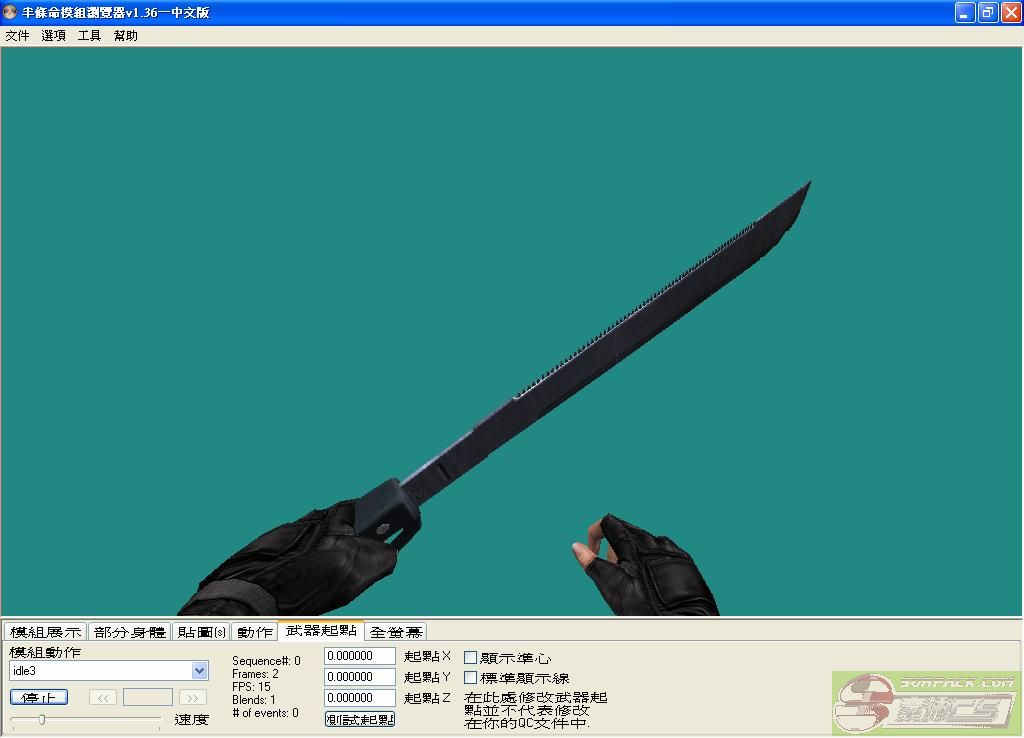
Task: Enable the 顯示準心 checkbox
Action: click(x=471, y=658)
